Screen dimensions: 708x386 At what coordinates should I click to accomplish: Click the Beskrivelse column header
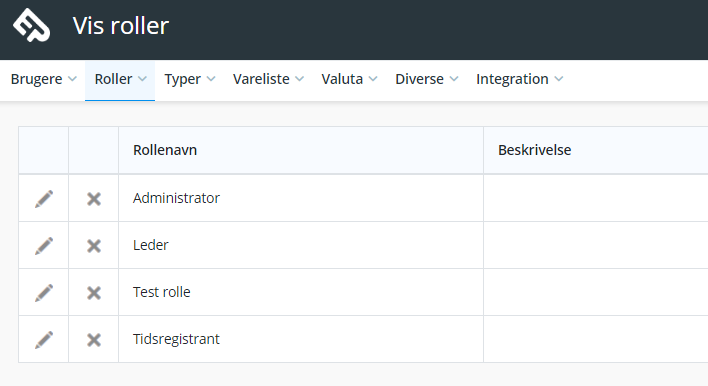535,150
